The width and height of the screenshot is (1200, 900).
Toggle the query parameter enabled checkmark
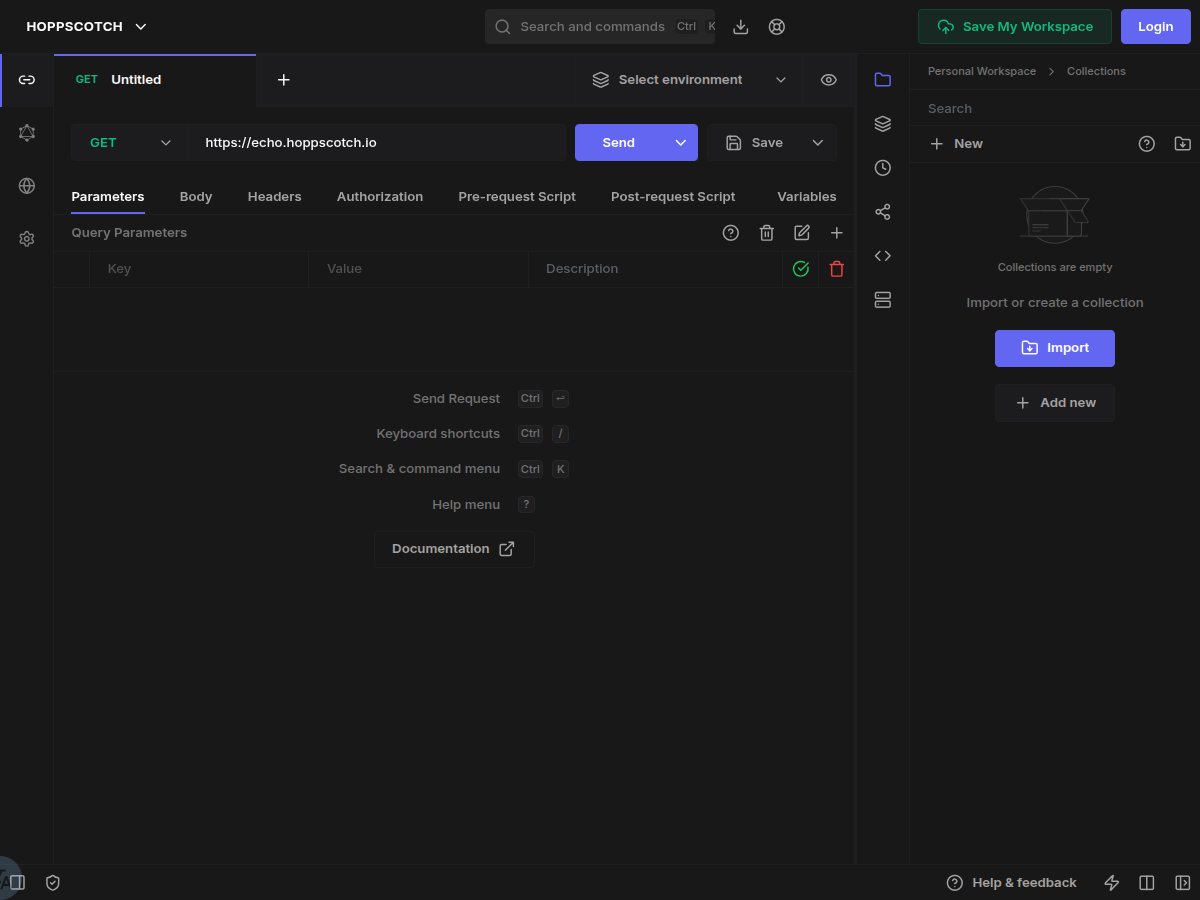pos(800,269)
